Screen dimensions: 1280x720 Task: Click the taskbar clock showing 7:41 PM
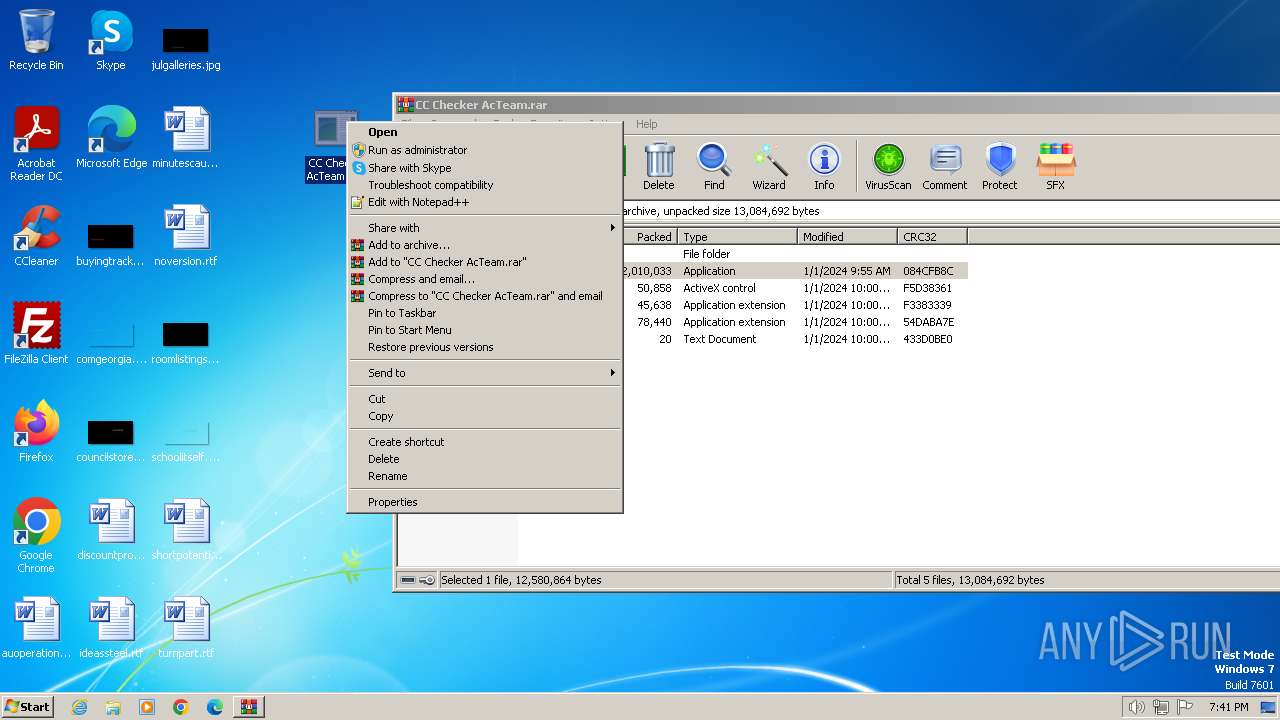click(1228, 707)
